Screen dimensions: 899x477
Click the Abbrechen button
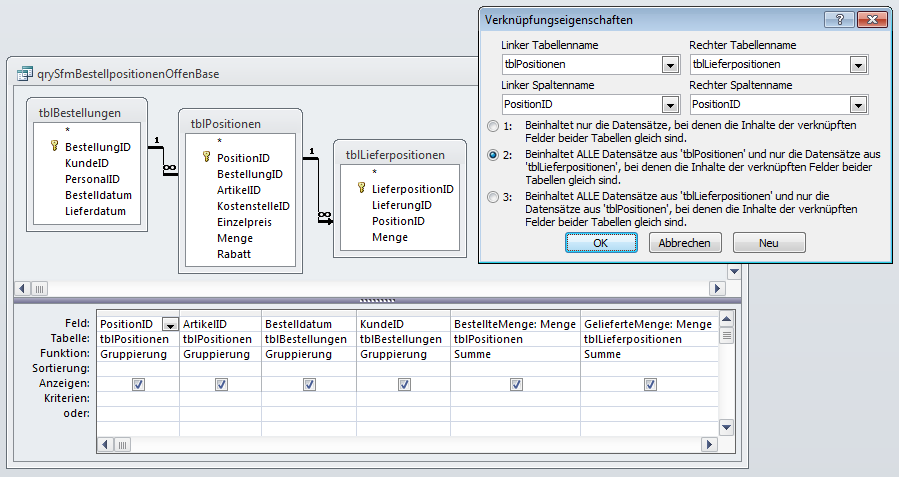685,243
